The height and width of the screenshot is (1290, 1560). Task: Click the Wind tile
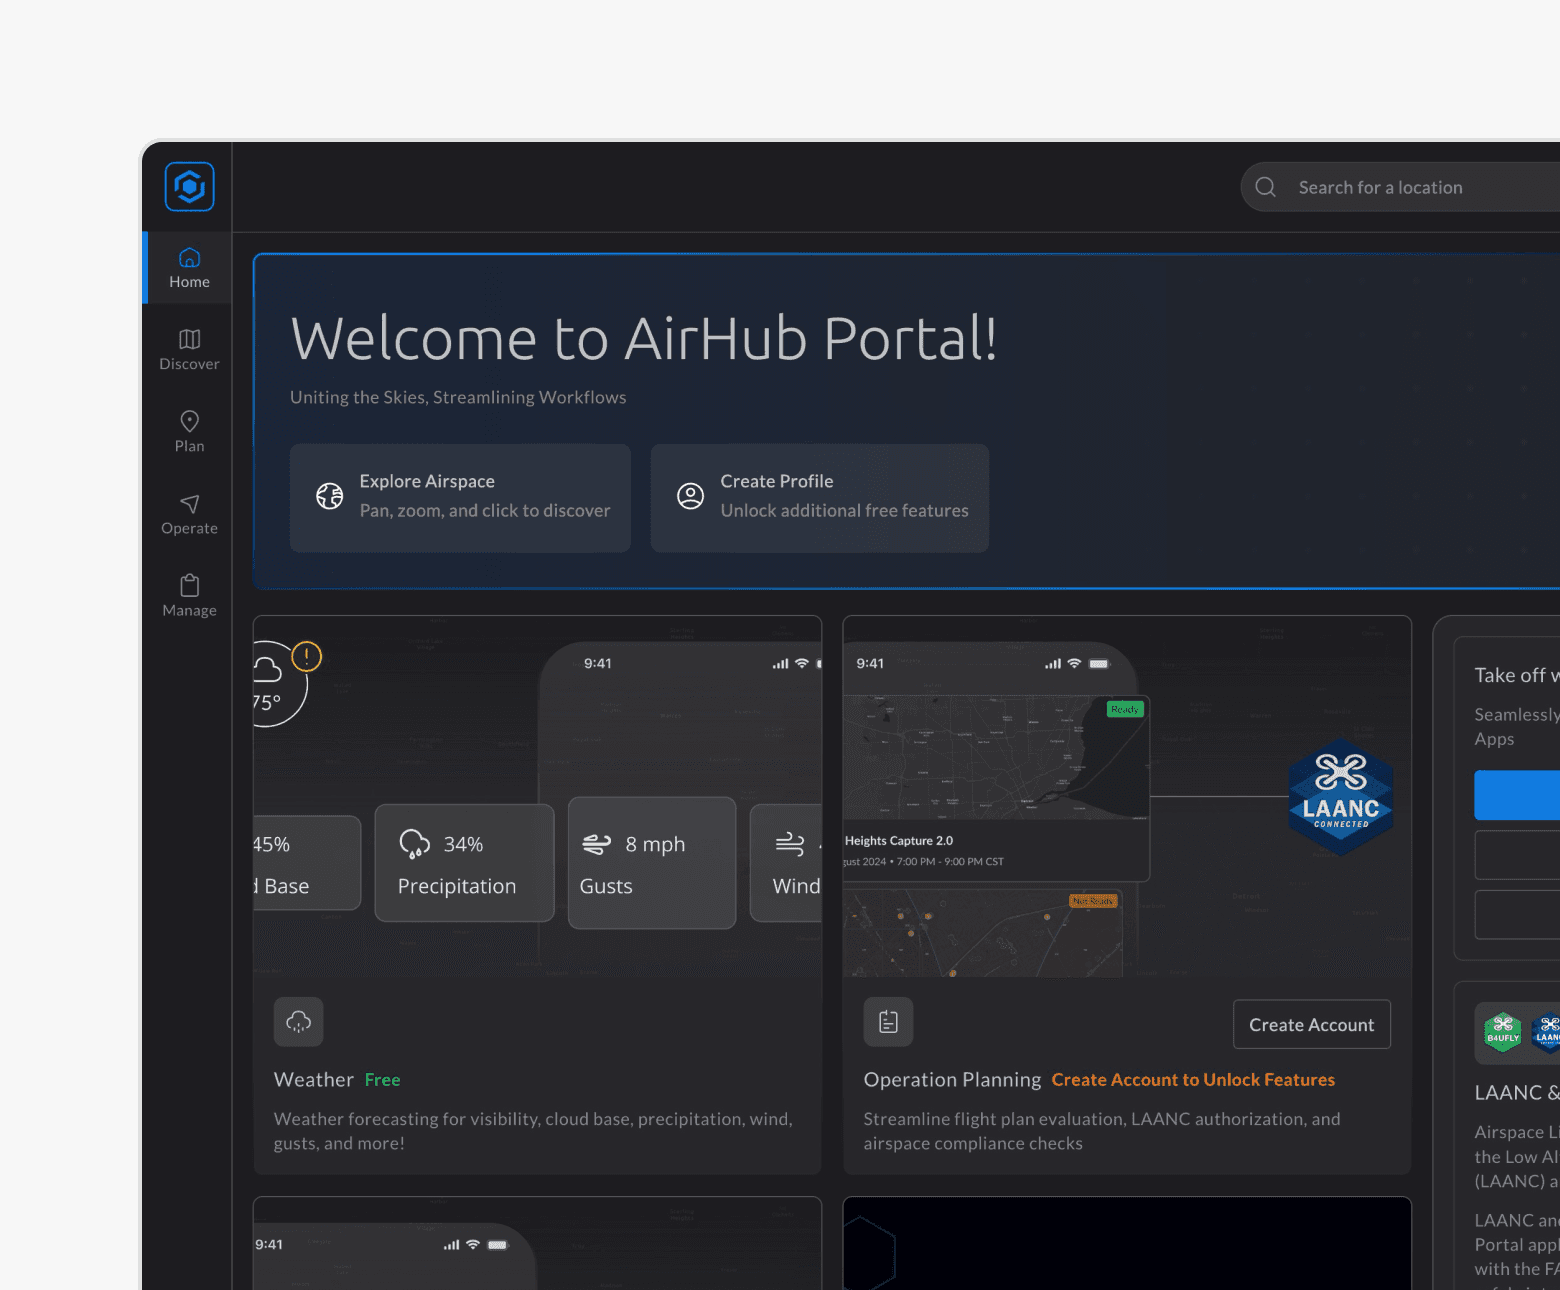tap(786, 863)
